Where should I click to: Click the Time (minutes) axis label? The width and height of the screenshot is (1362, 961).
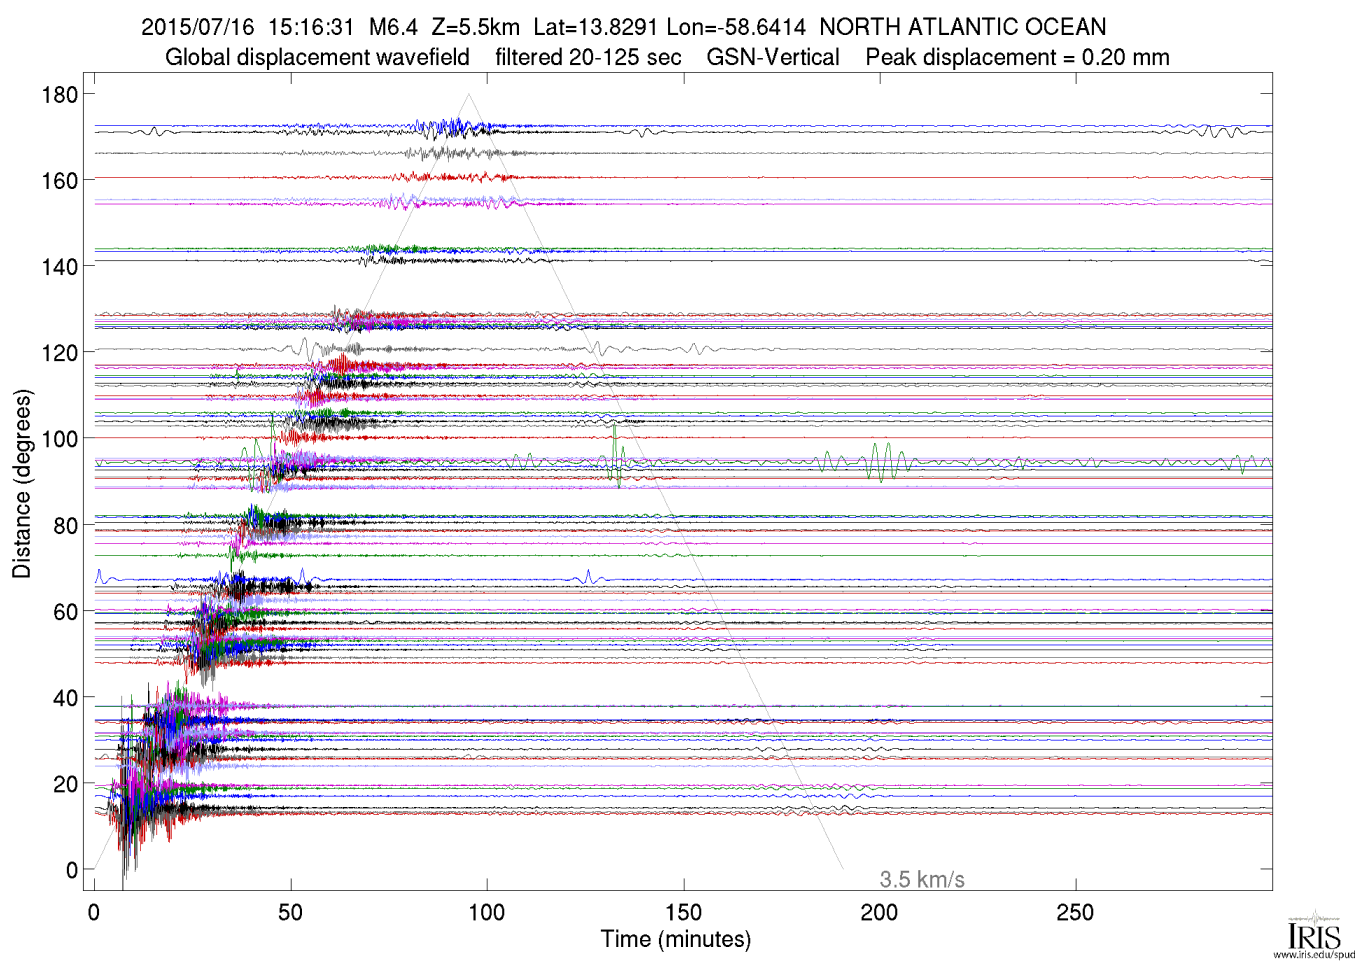pos(675,940)
